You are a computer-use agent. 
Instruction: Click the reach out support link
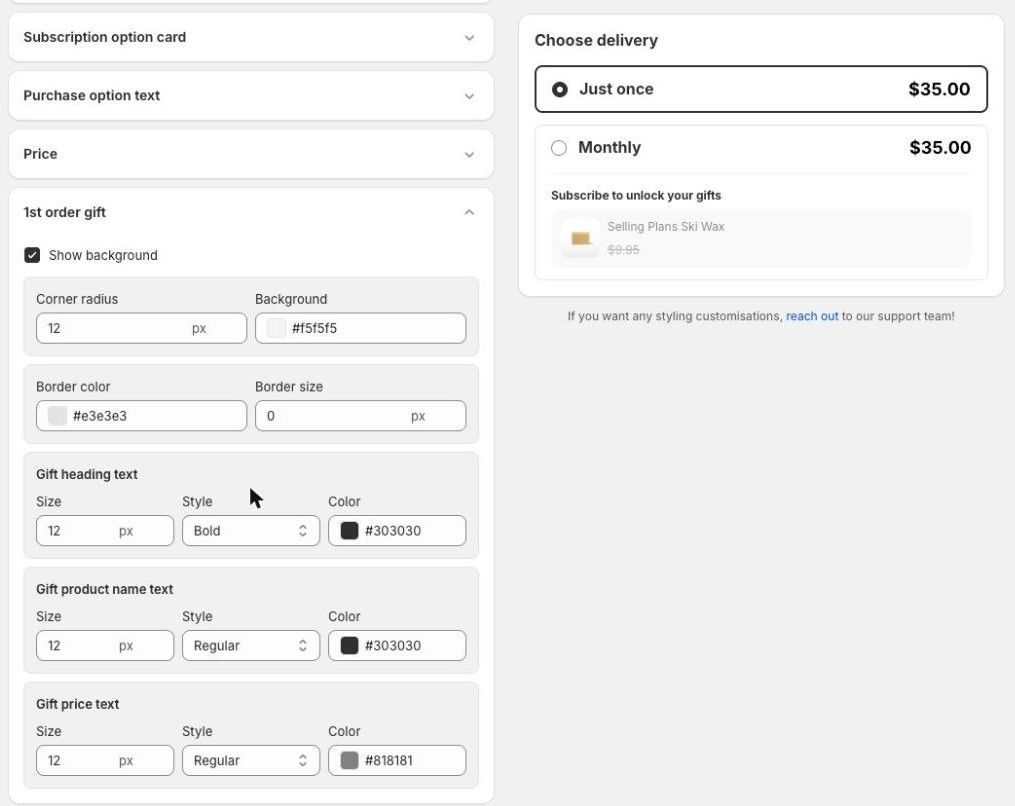click(x=812, y=316)
